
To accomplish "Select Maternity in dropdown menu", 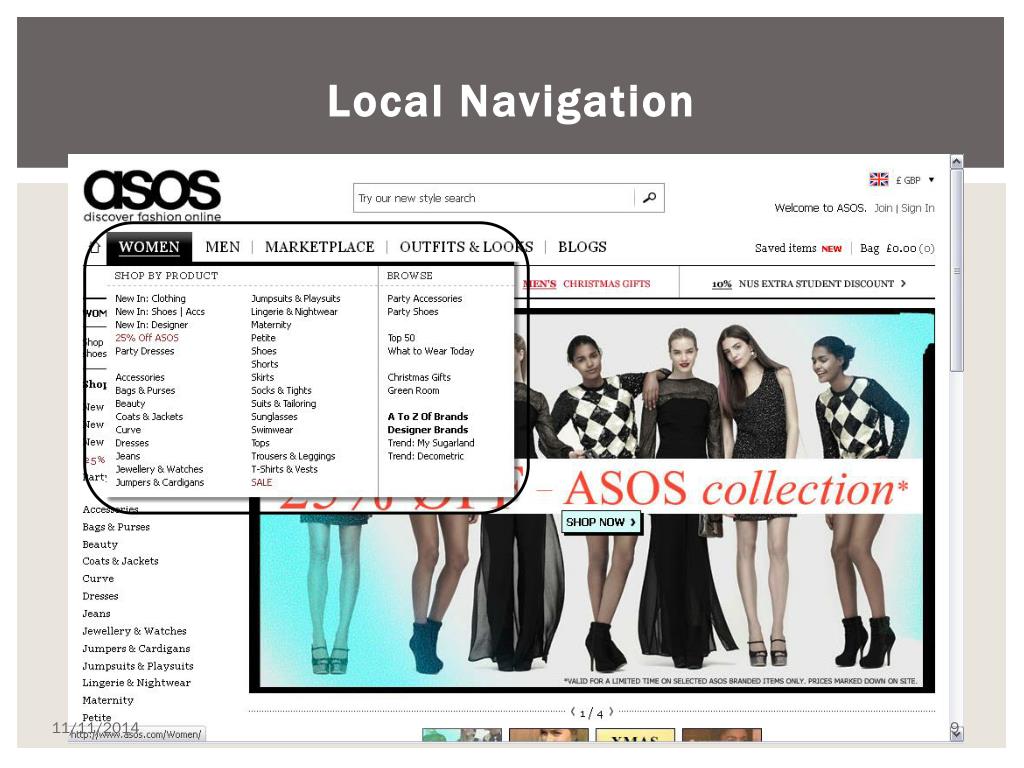I will [271, 325].
